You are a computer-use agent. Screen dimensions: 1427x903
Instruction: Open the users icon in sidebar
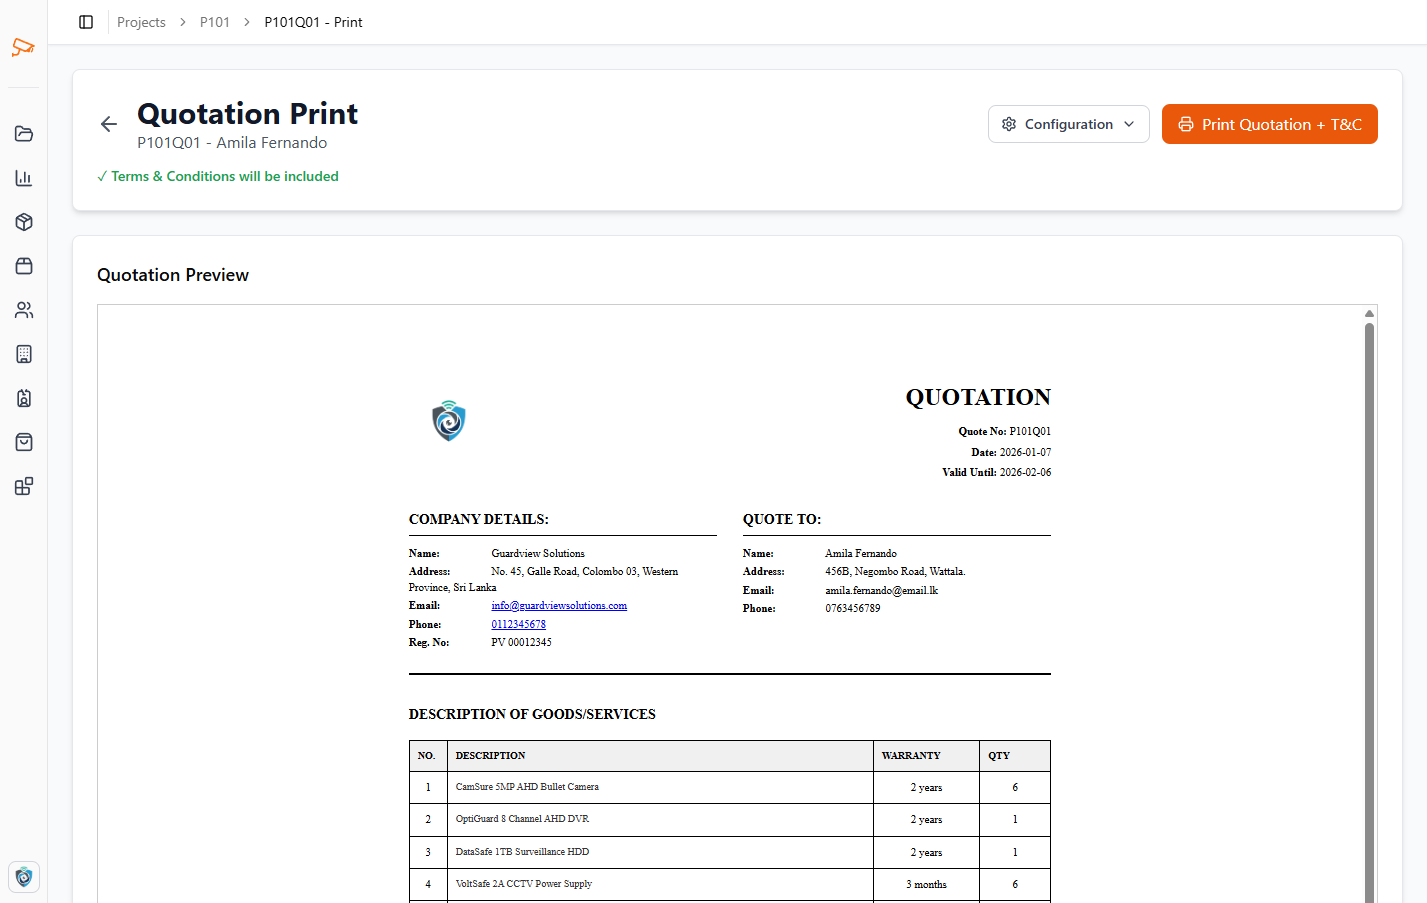[24, 310]
